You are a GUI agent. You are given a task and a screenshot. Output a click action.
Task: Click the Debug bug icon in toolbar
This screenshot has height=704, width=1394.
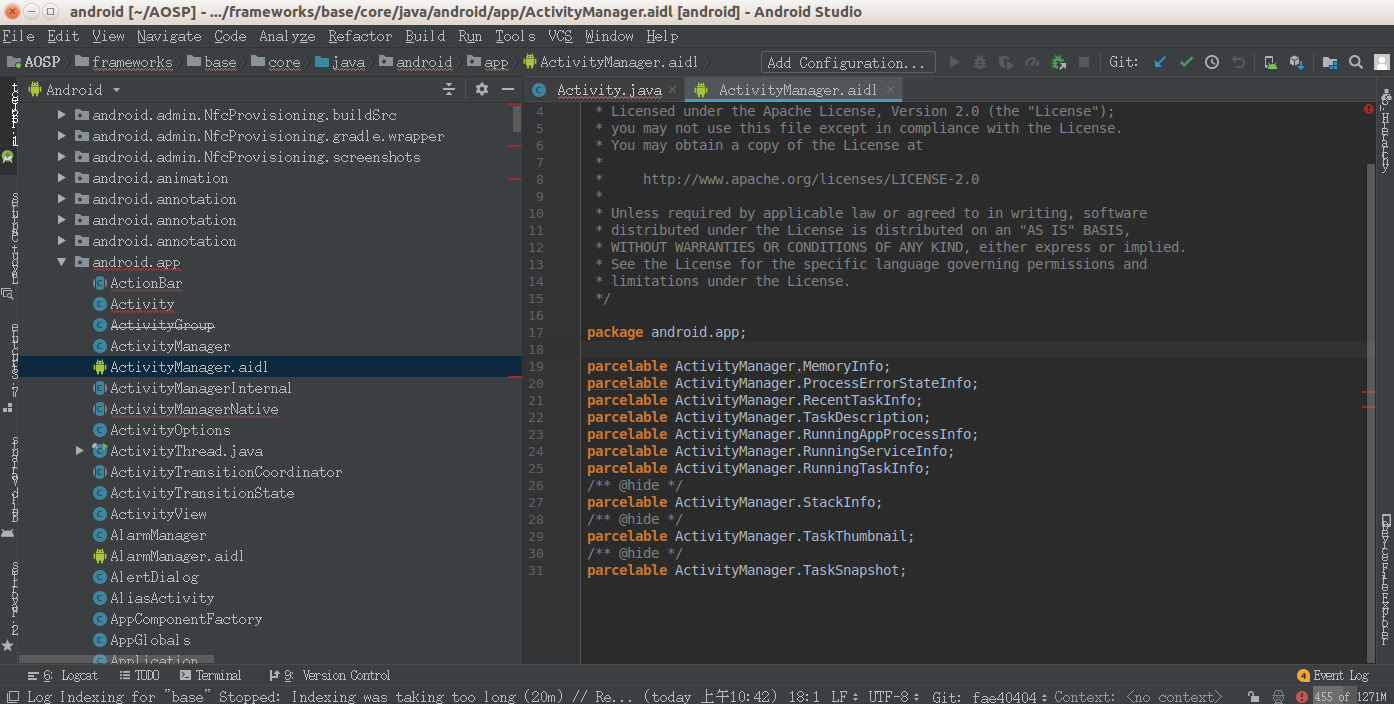click(x=980, y=62)
